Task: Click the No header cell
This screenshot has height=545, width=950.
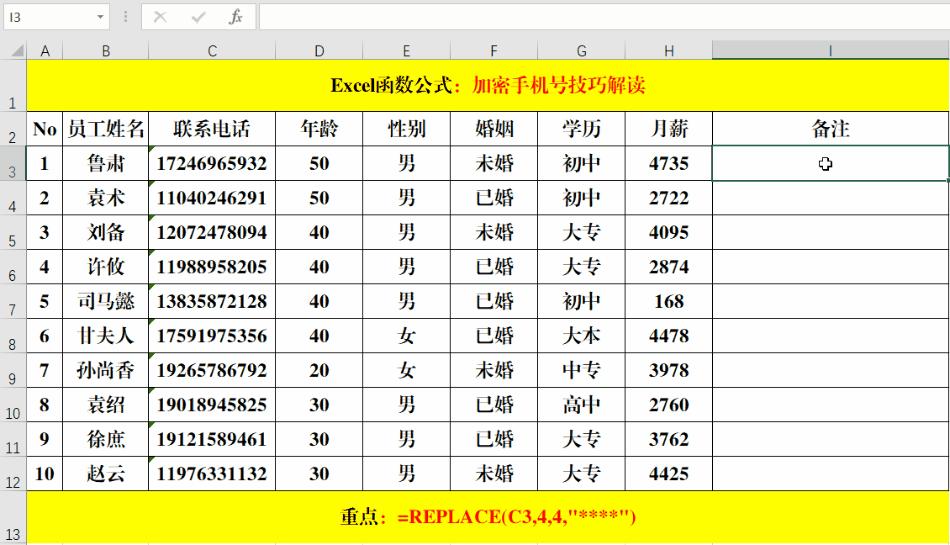Action: (45, 129)
